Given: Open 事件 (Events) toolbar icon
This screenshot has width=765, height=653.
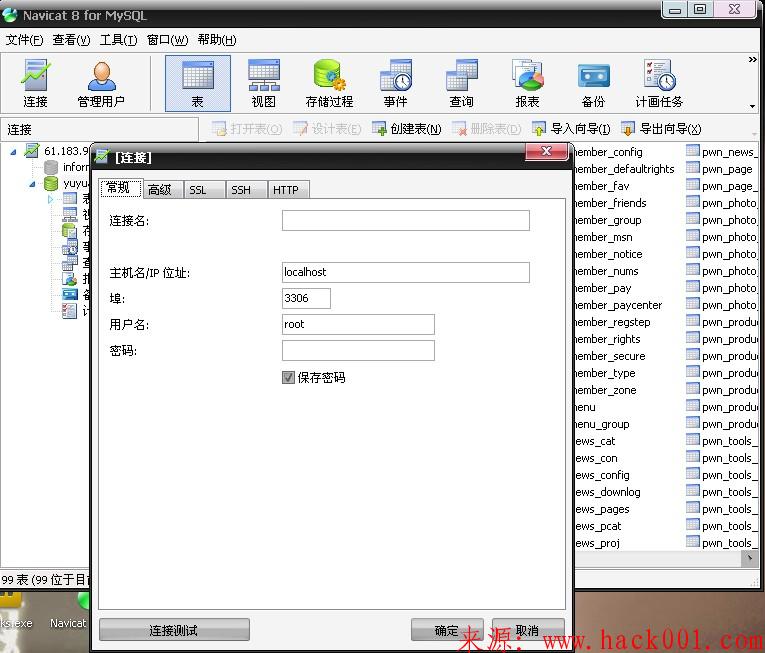Looking at the screenshot, I should coord(396,83).
